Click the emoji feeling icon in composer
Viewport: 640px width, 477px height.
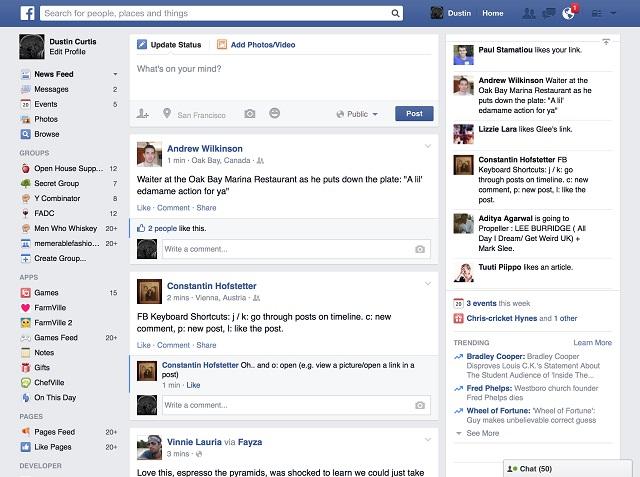tap(275, 113)
